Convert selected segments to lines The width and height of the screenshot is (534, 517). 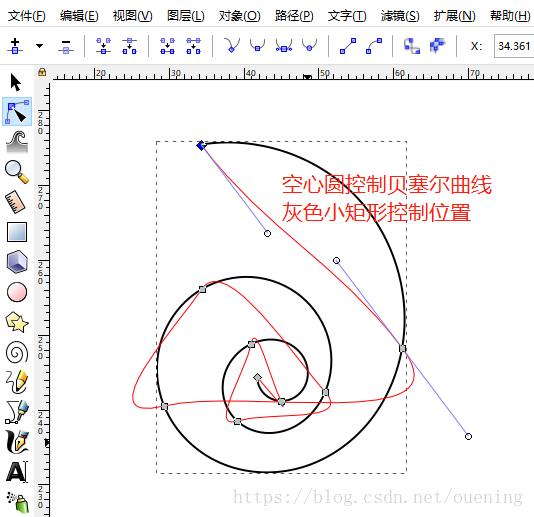[x=348, y=46]
